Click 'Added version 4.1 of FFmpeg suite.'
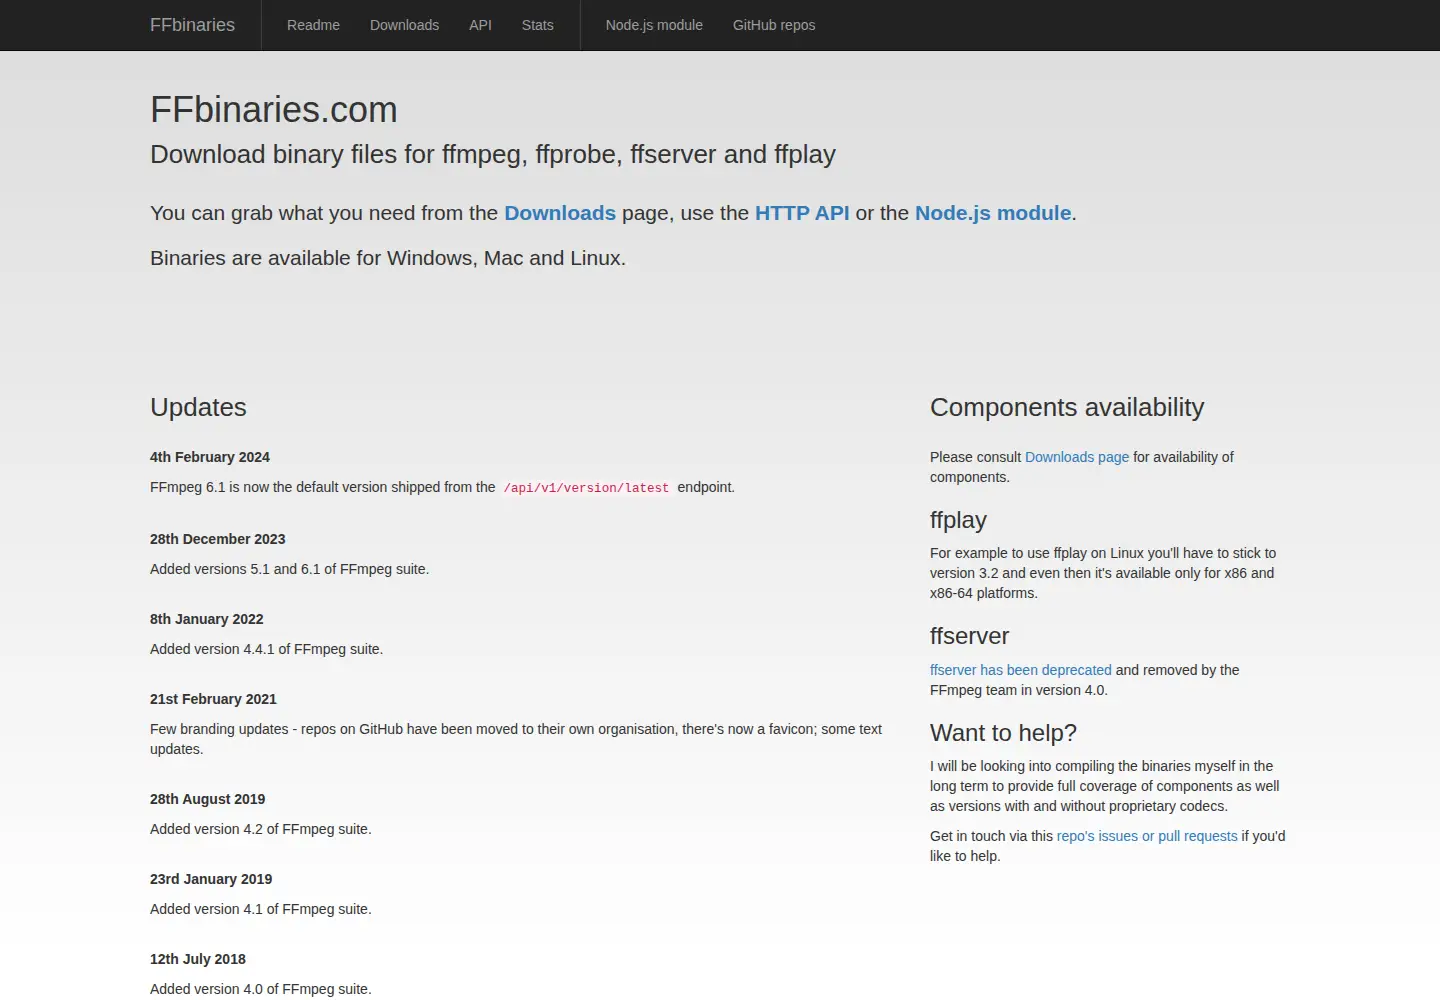The width and height of the screenshot is (1440, 1000). click(261, 909)
